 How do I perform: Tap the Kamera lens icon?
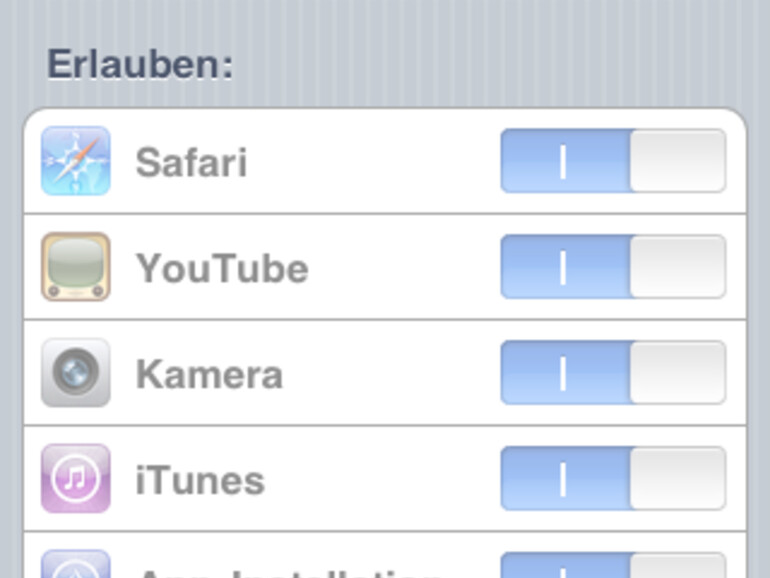(76, 373)
